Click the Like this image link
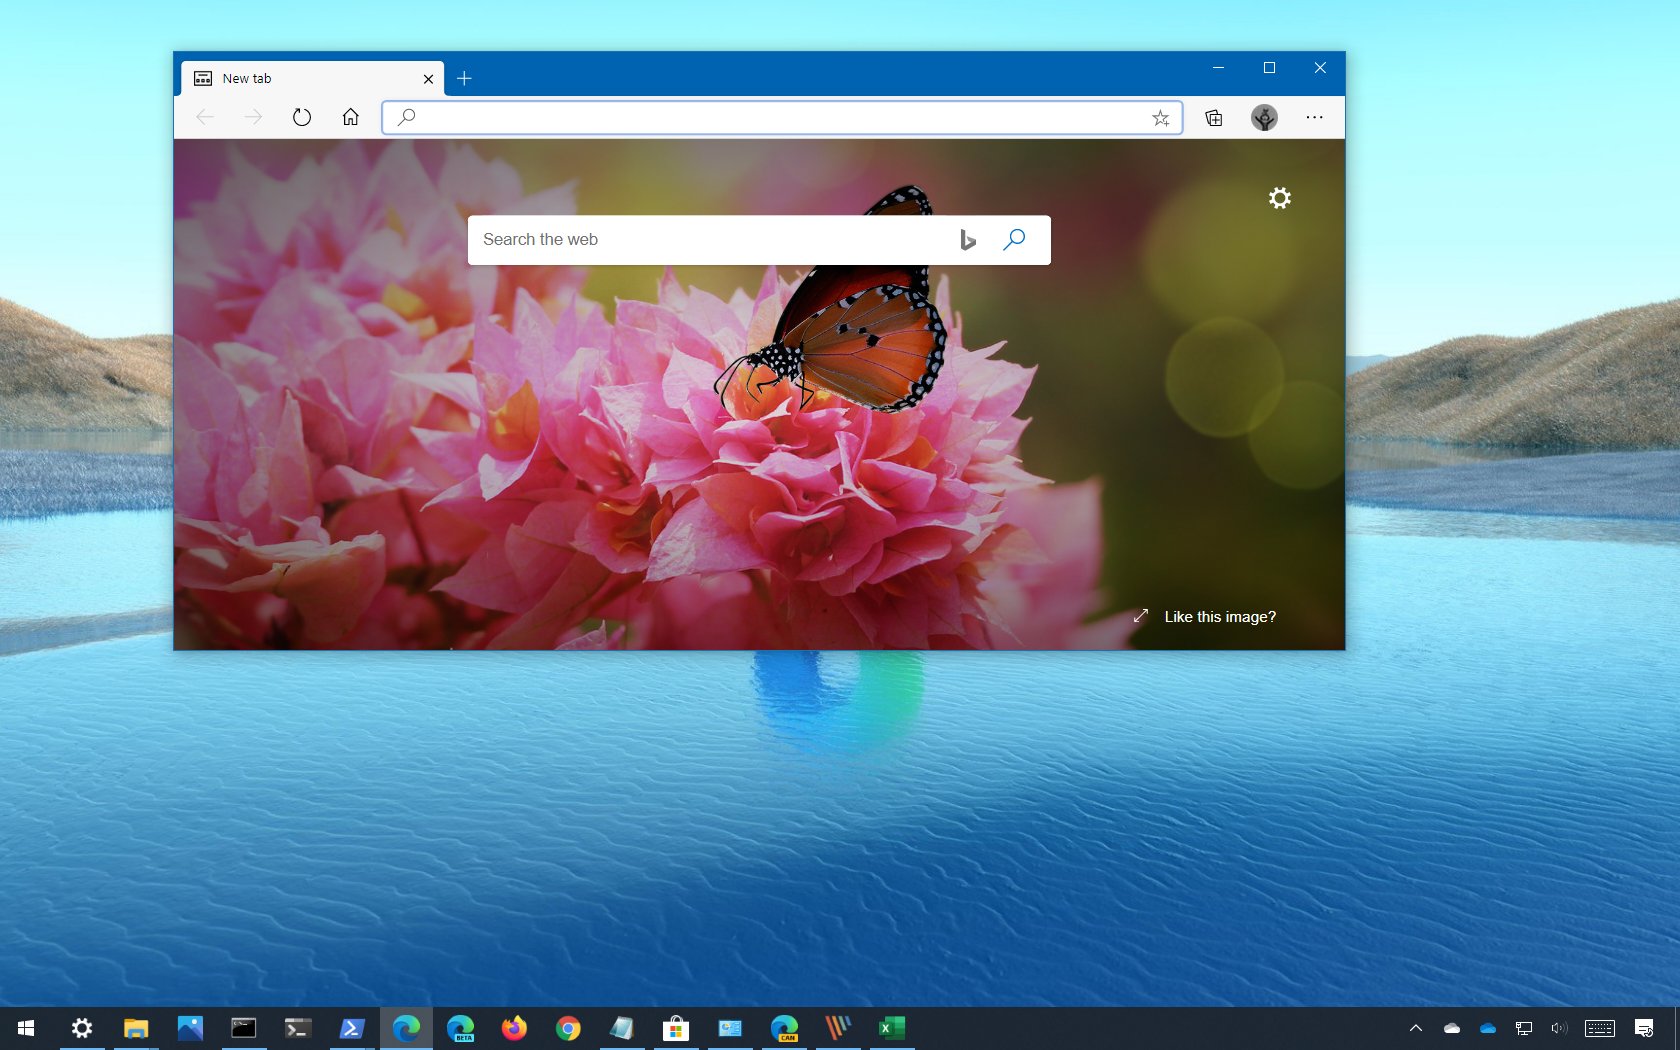1680x1050 pixels. point(1219,617)
